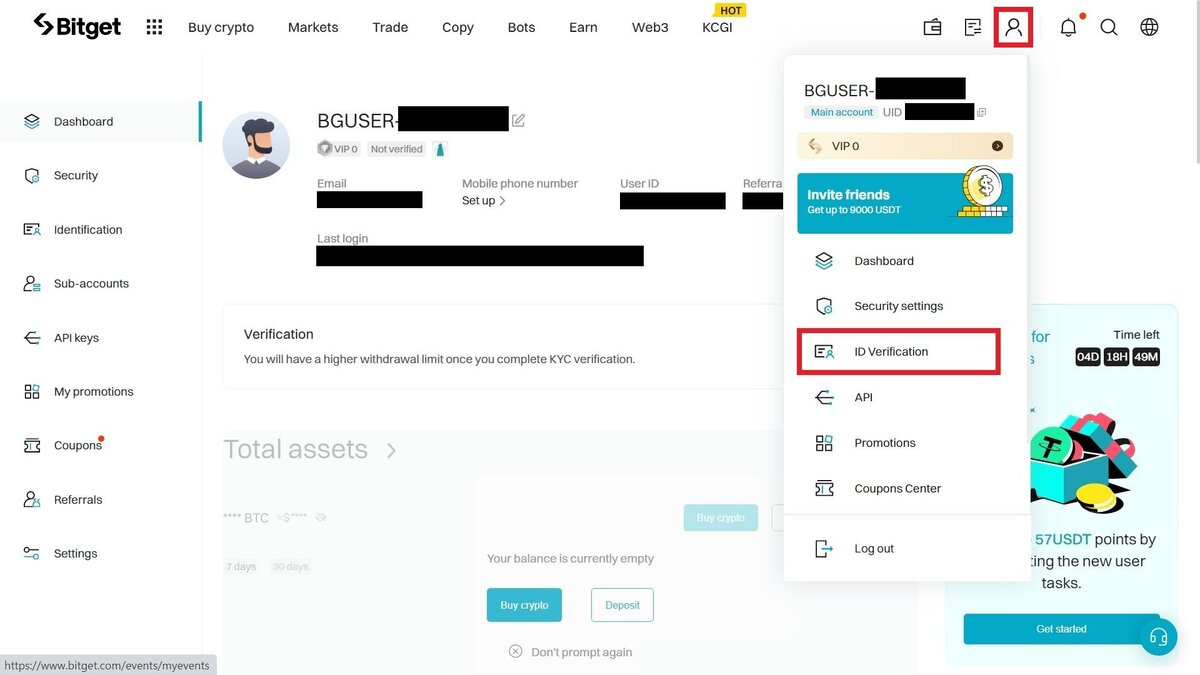
Task: Open the wallet assets icon in header
Action: tap(932, 27)
